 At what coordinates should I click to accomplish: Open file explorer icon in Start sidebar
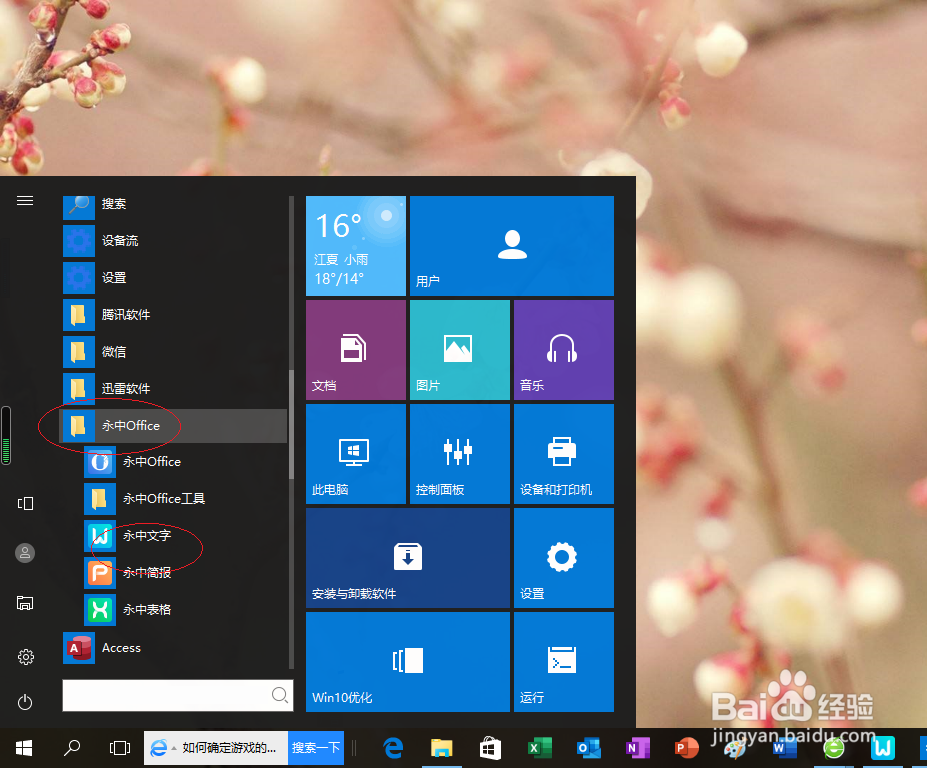25,603
